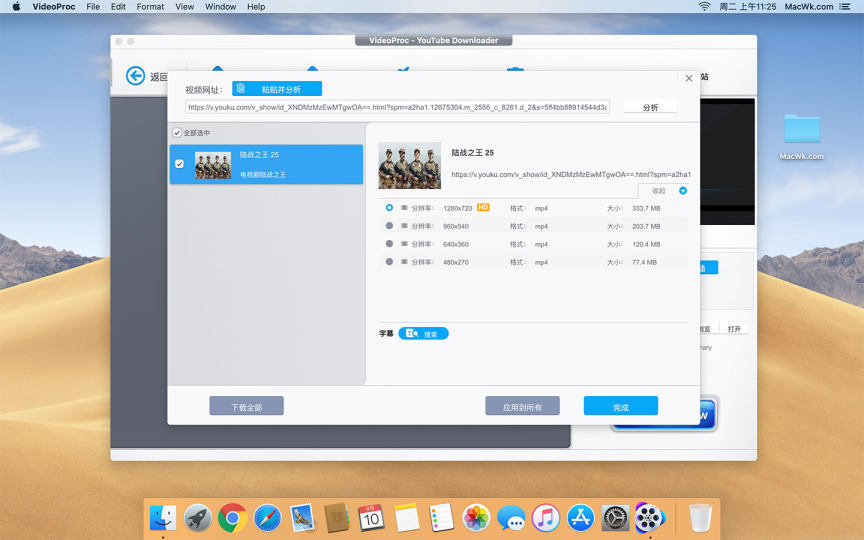The height and width of the screenshot is (540, 864).
Task: Click the 搜索 subtitle search button
Action: click(423, 333)
